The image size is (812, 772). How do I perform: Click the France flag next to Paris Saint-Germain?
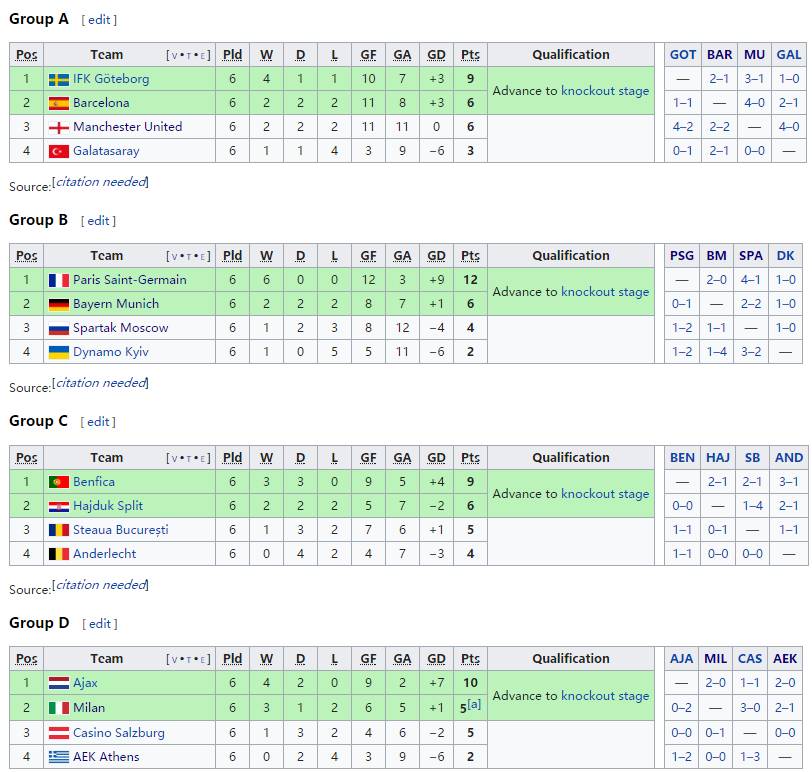(x=58, y=280)
